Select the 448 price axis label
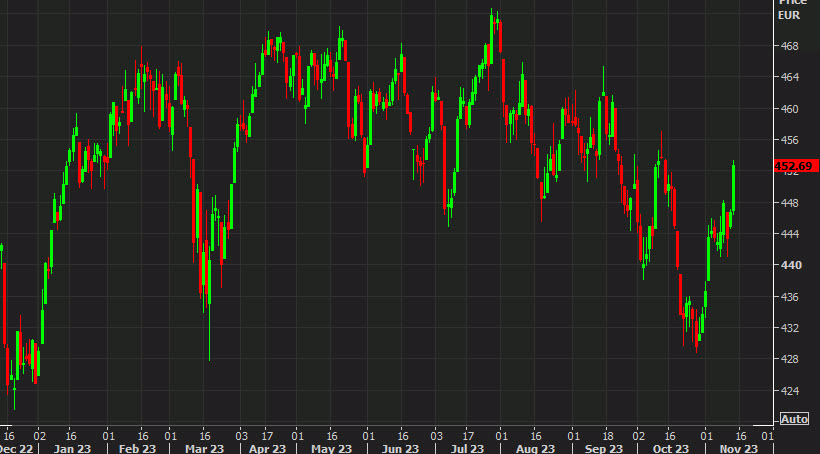 pyautogui.click(x=788, y=202)
